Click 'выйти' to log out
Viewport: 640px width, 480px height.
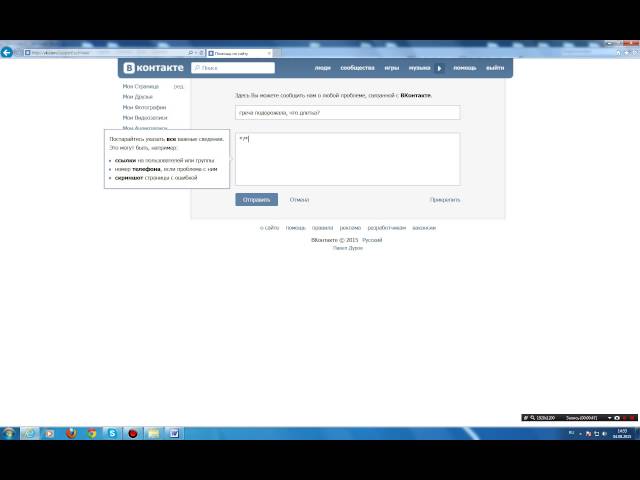click(495, 68)
